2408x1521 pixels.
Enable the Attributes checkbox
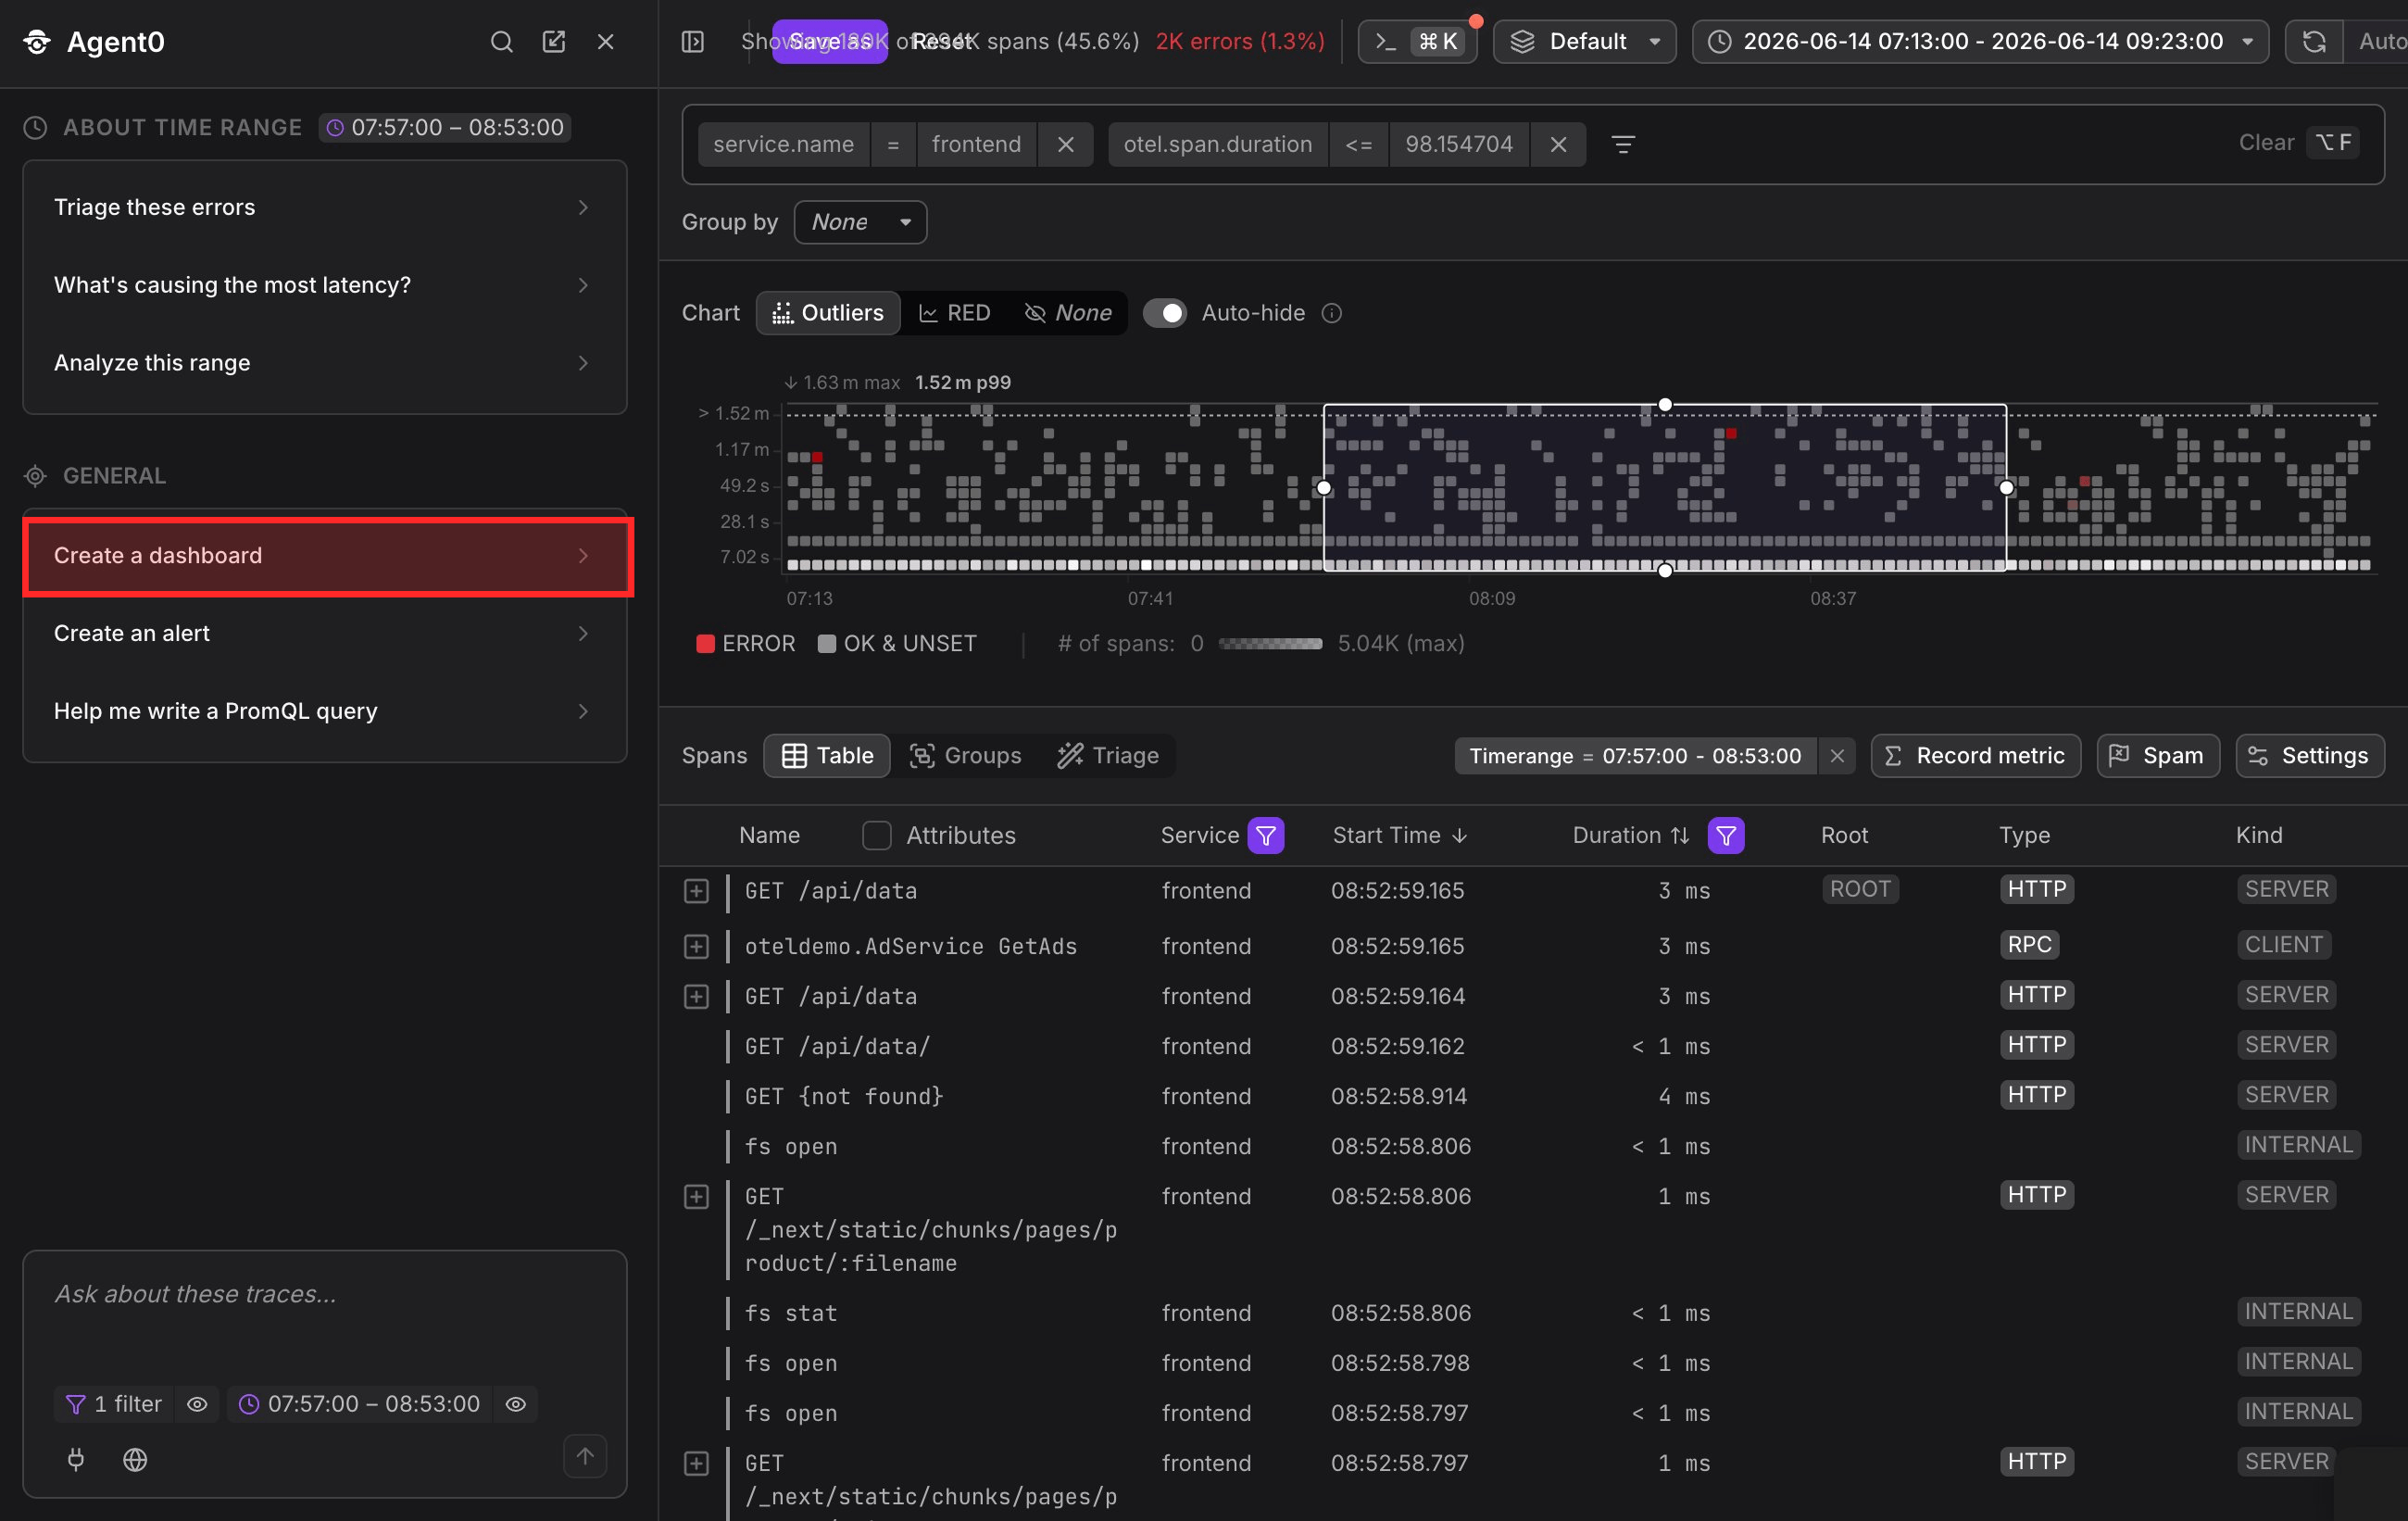click(x=876, y=835)
